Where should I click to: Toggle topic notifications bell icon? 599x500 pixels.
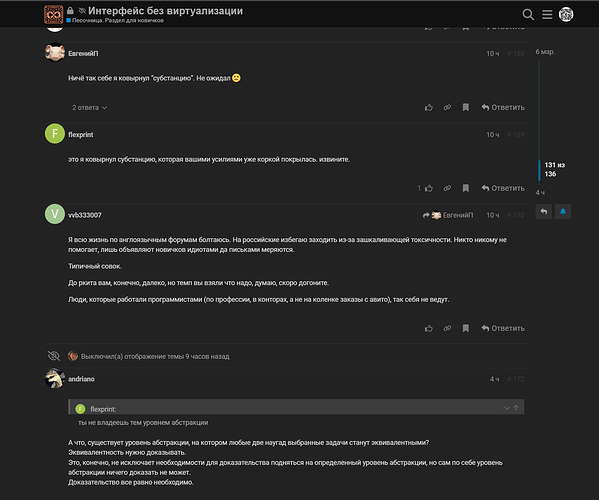[x=563, y=212]
